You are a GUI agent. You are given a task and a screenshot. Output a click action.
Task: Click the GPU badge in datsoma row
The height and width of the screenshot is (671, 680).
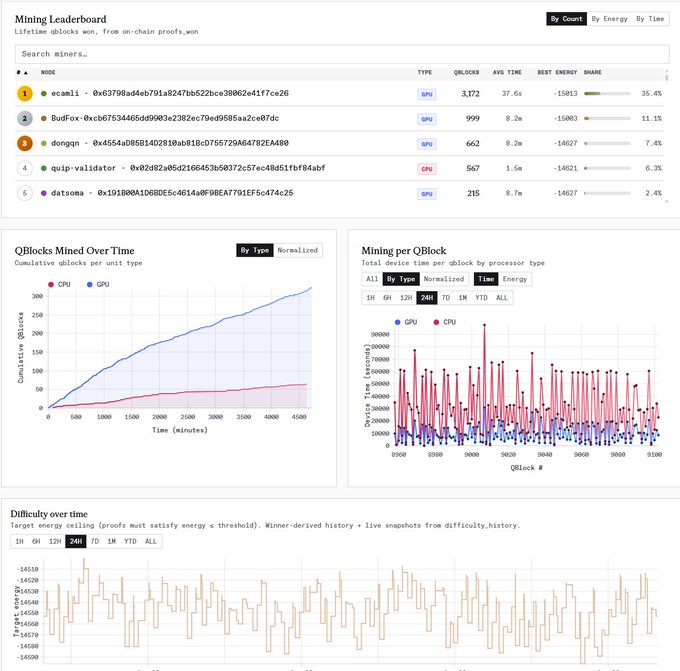pos(427,194)
